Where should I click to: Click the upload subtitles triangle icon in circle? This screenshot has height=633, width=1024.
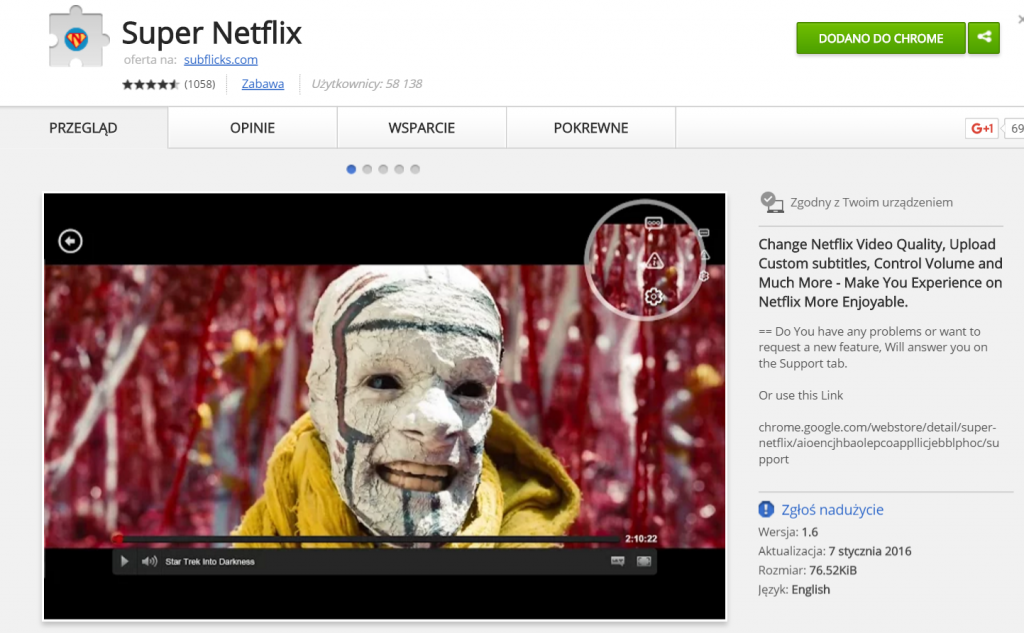[654, 261]
